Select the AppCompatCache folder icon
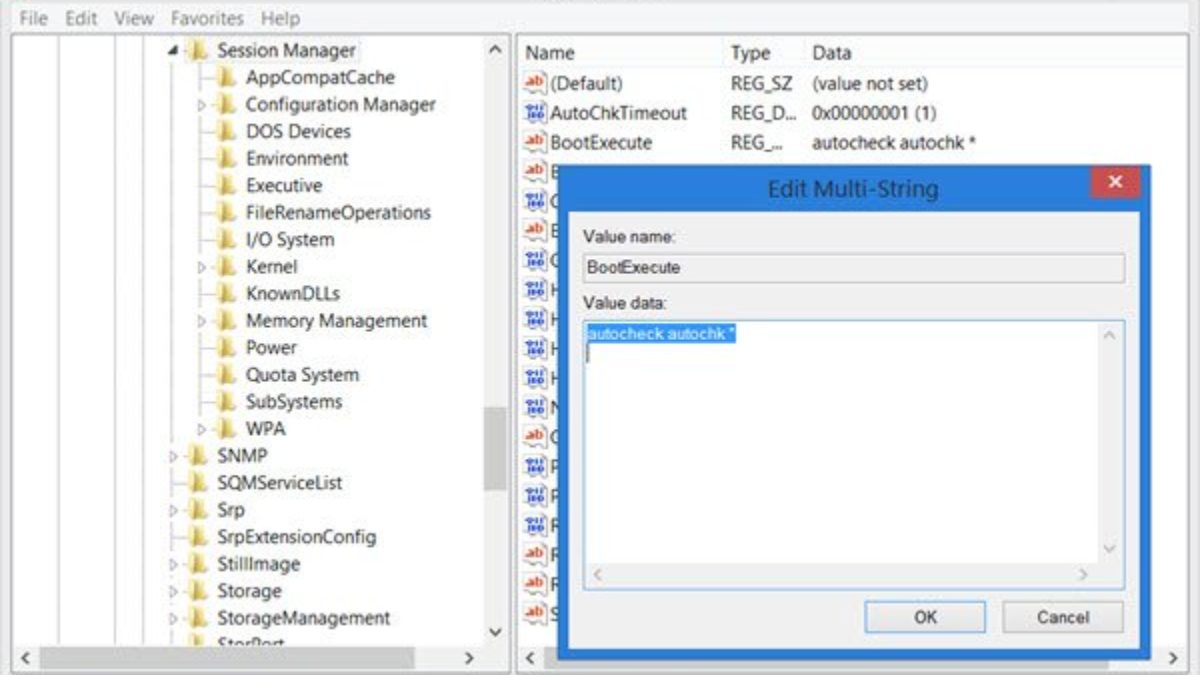This screenshot has height=675, width=1200. pos(227,77)
